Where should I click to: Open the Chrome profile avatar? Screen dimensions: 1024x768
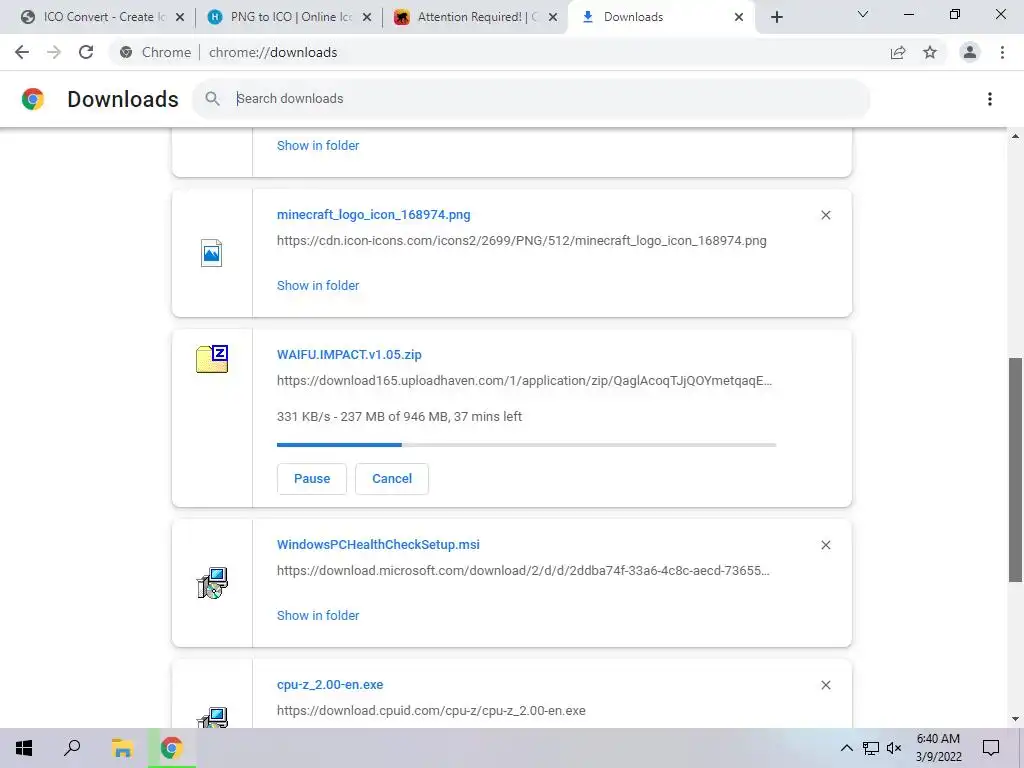point(970,52)
